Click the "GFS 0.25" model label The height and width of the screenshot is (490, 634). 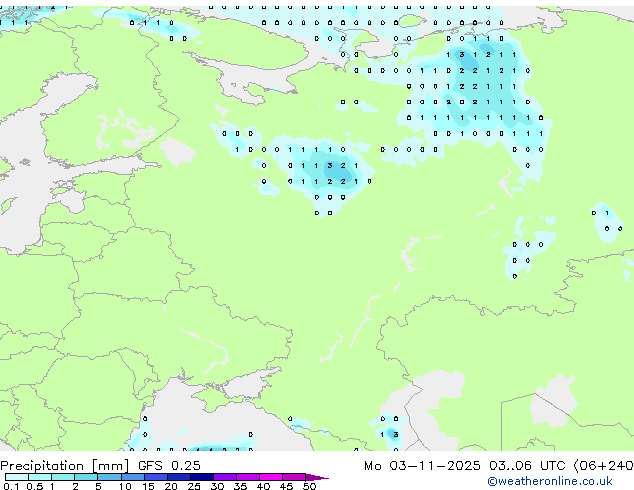(169, 466)
